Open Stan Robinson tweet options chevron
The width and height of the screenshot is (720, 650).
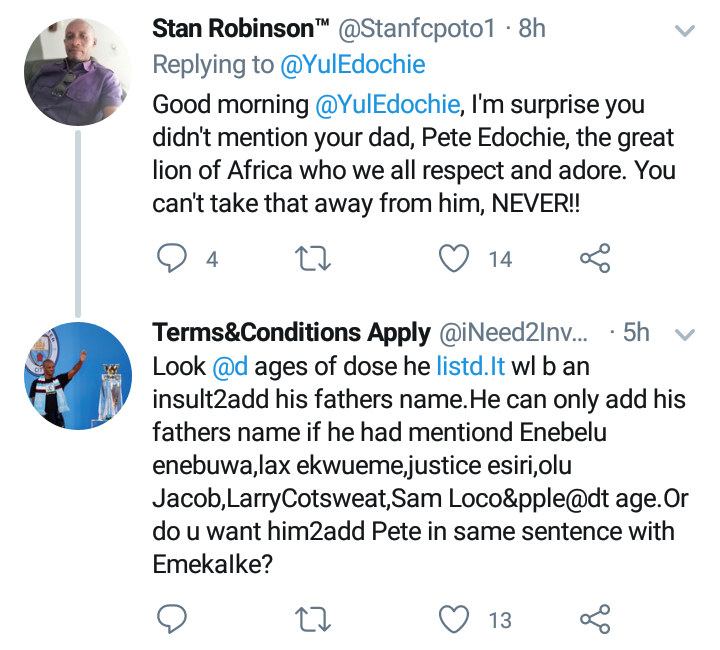[x=685, y=31]
